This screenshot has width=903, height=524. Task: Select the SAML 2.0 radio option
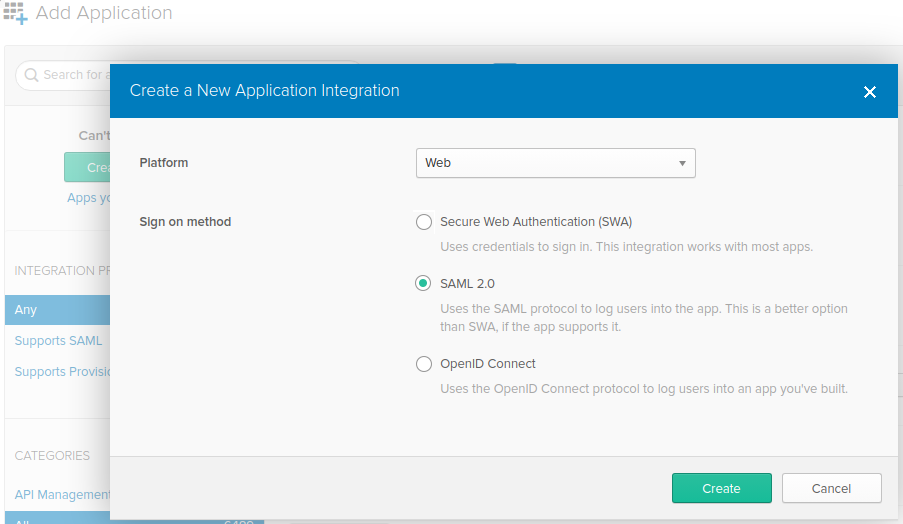[x=423, y=283]
